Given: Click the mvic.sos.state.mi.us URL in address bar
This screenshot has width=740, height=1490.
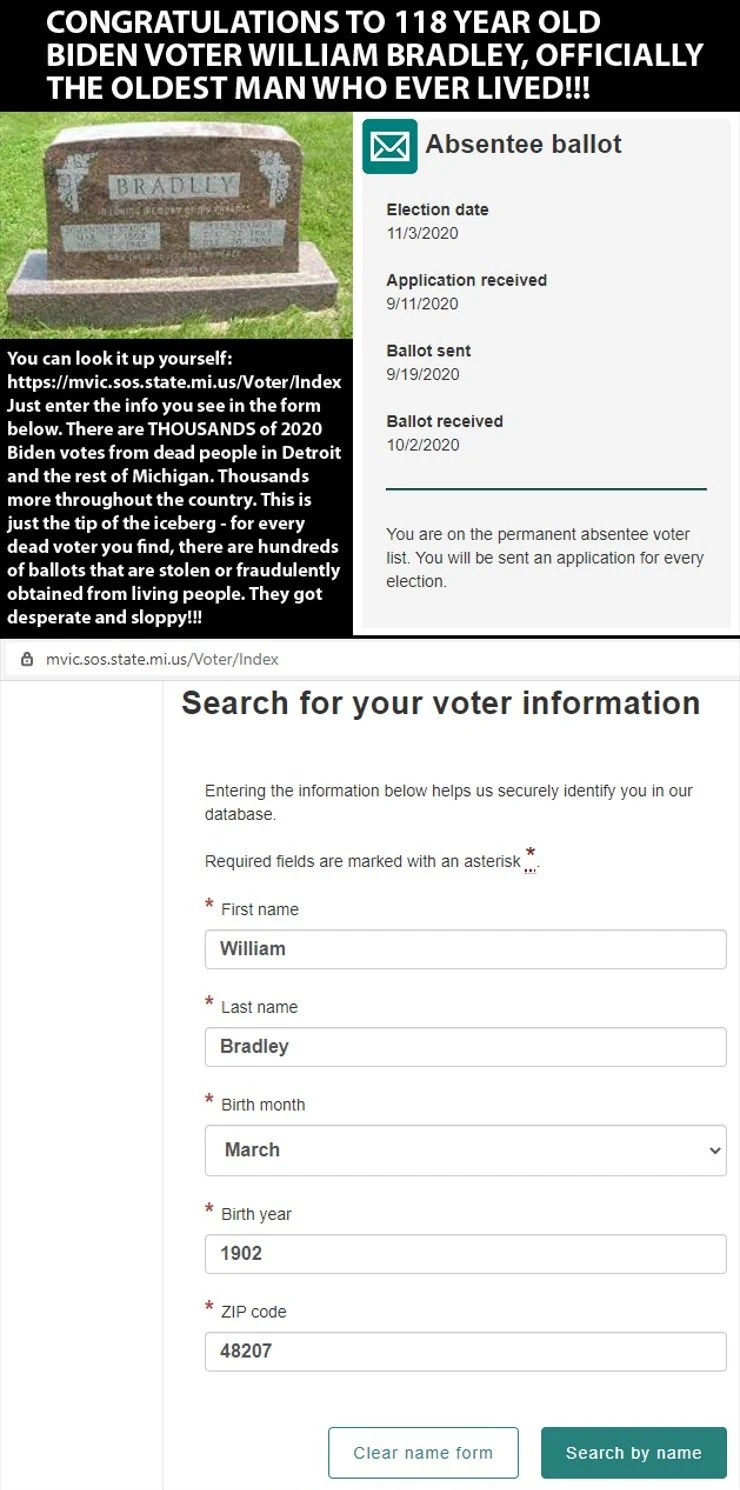Looking at the screenshot, I should (162, 660).
